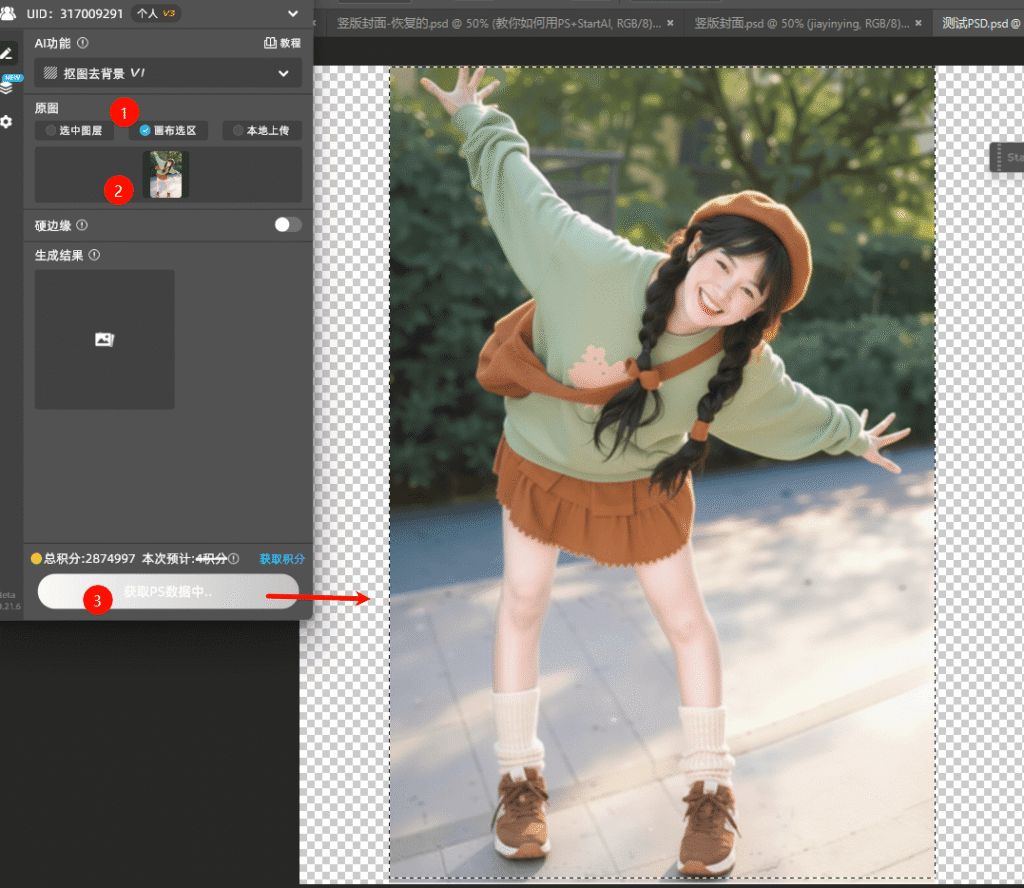Click the info icon next to 硬边缘
This screenshot has width=1024, height=888.
(82, 225)
